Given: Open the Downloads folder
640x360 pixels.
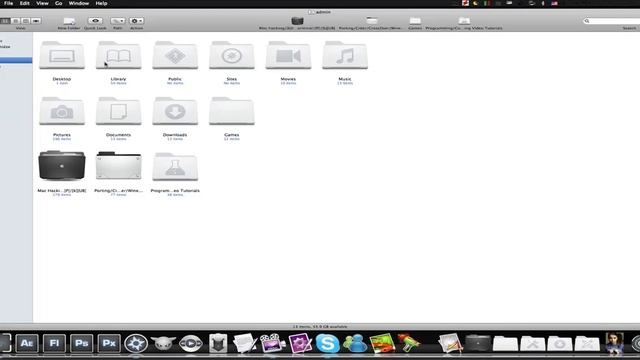Looking at the screenshot, I should pos(175,111).
